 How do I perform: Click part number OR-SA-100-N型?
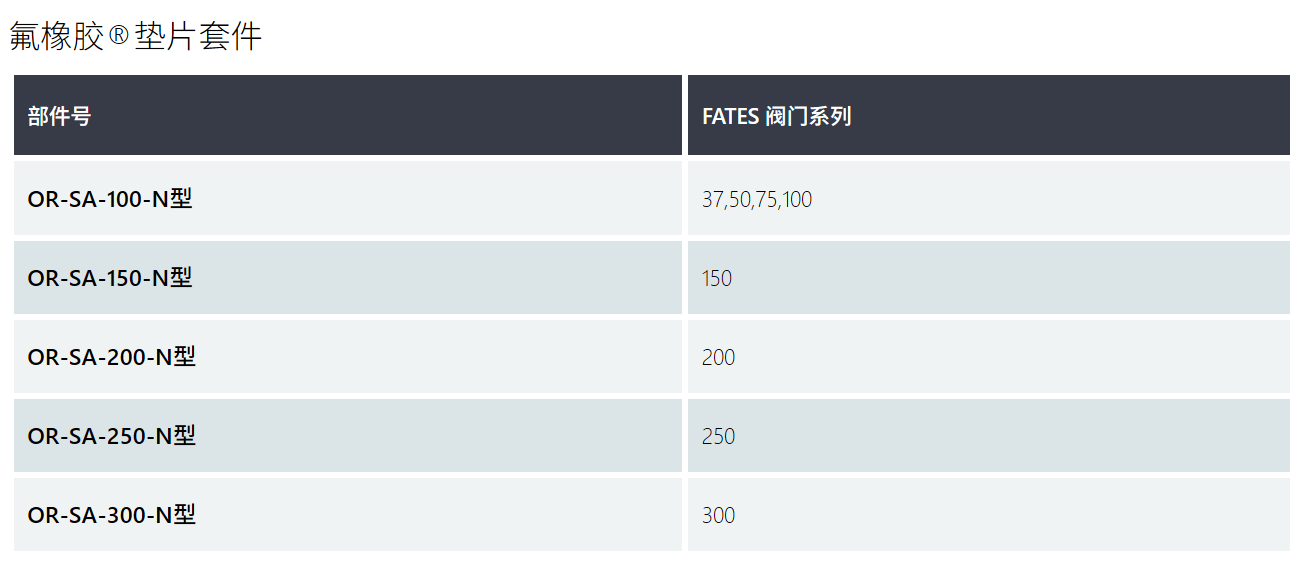(x=110, y=198)
